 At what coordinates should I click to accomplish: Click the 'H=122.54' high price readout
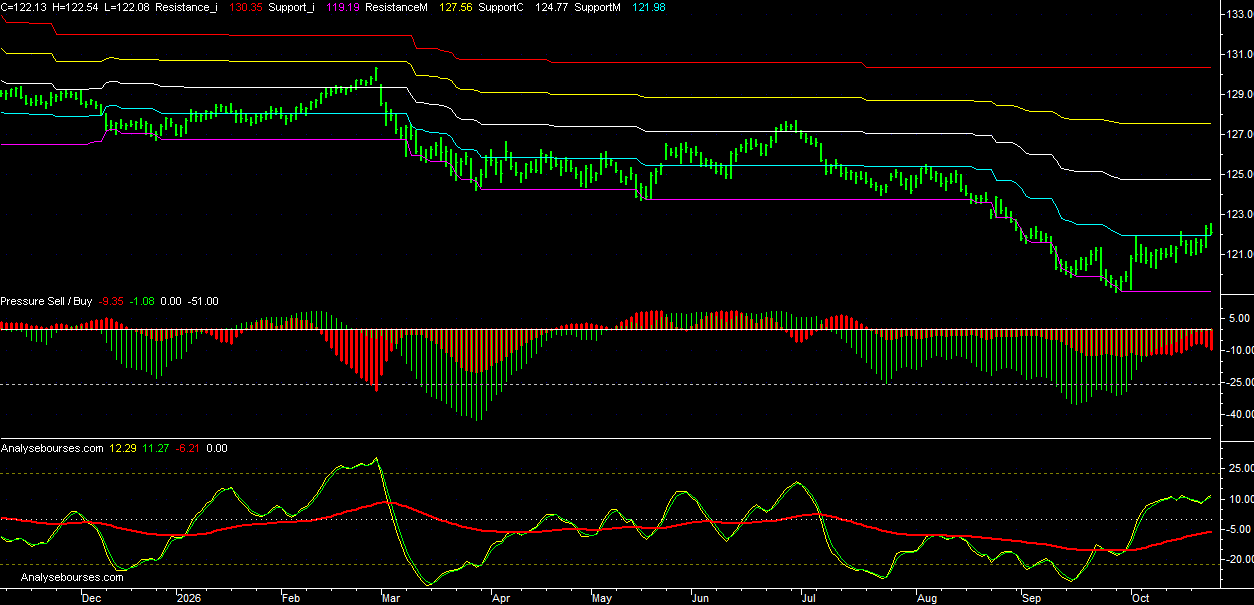(x=76, y=7)
